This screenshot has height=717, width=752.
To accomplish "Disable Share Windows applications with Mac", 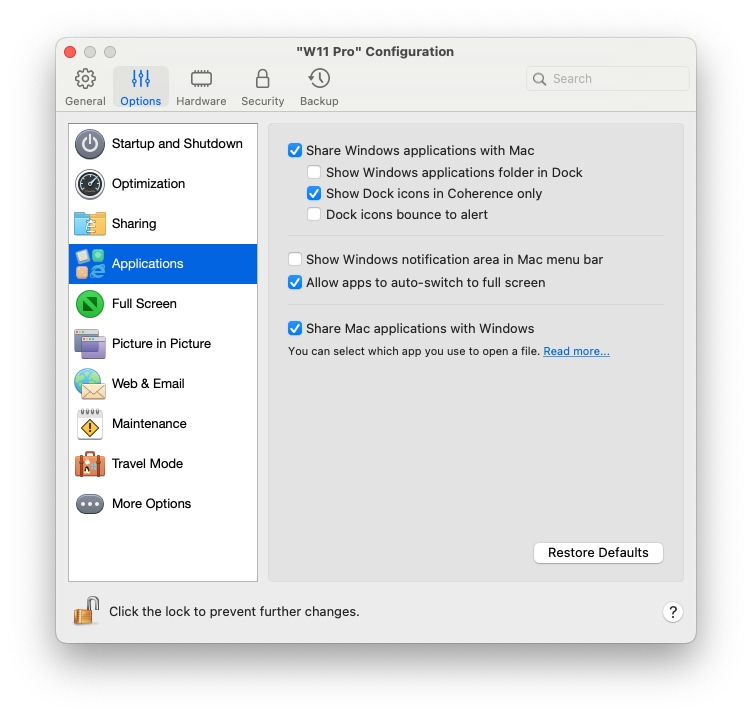I will (x=295, y=151).
